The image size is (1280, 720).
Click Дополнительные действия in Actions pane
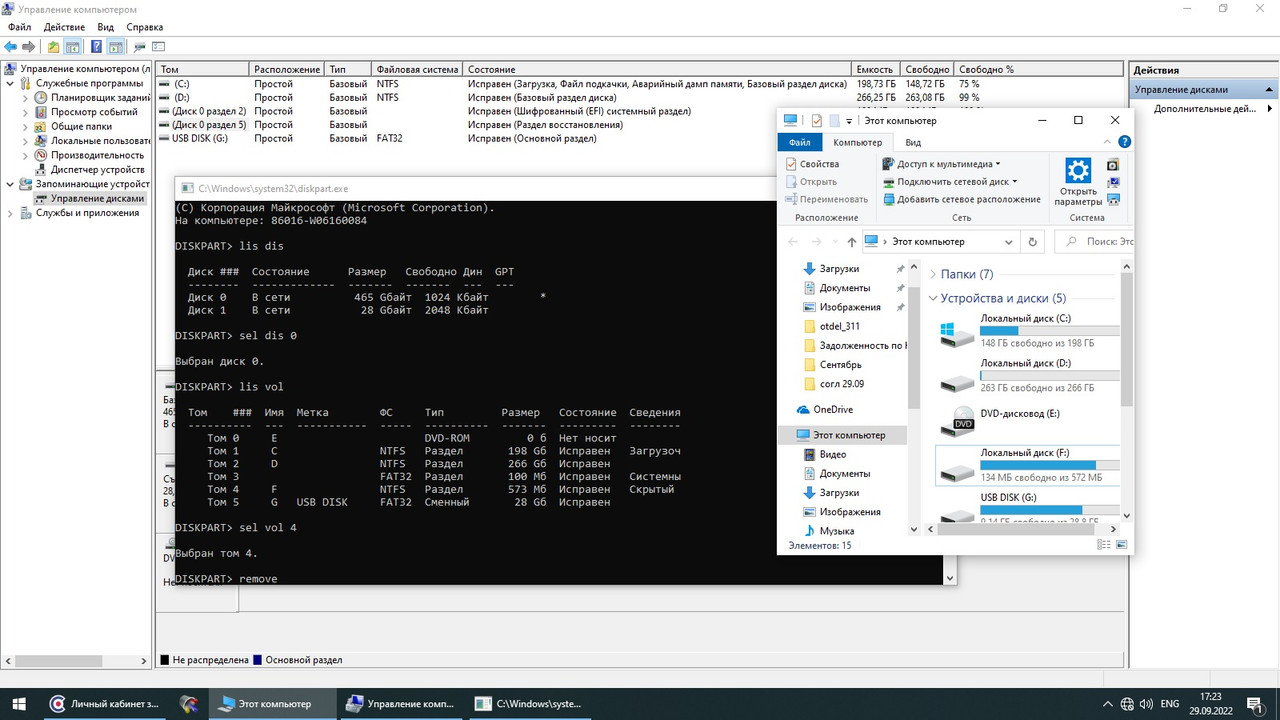click(x=1204, y=109)
